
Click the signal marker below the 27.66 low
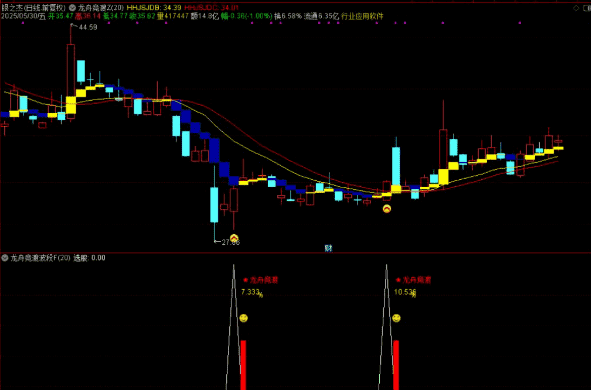click(234, 238)
